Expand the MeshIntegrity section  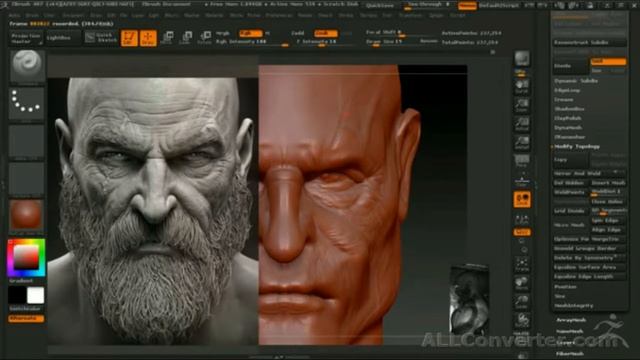point(574,306)
